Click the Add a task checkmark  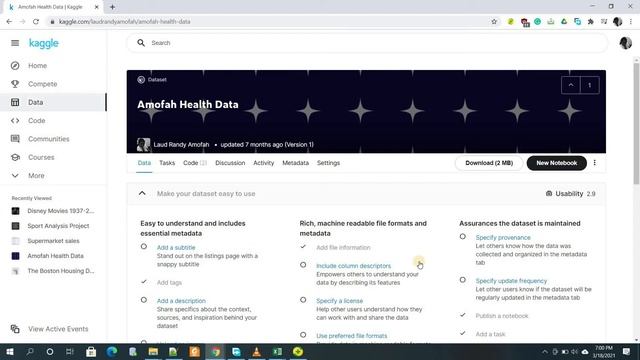click(x=462, y=333)
